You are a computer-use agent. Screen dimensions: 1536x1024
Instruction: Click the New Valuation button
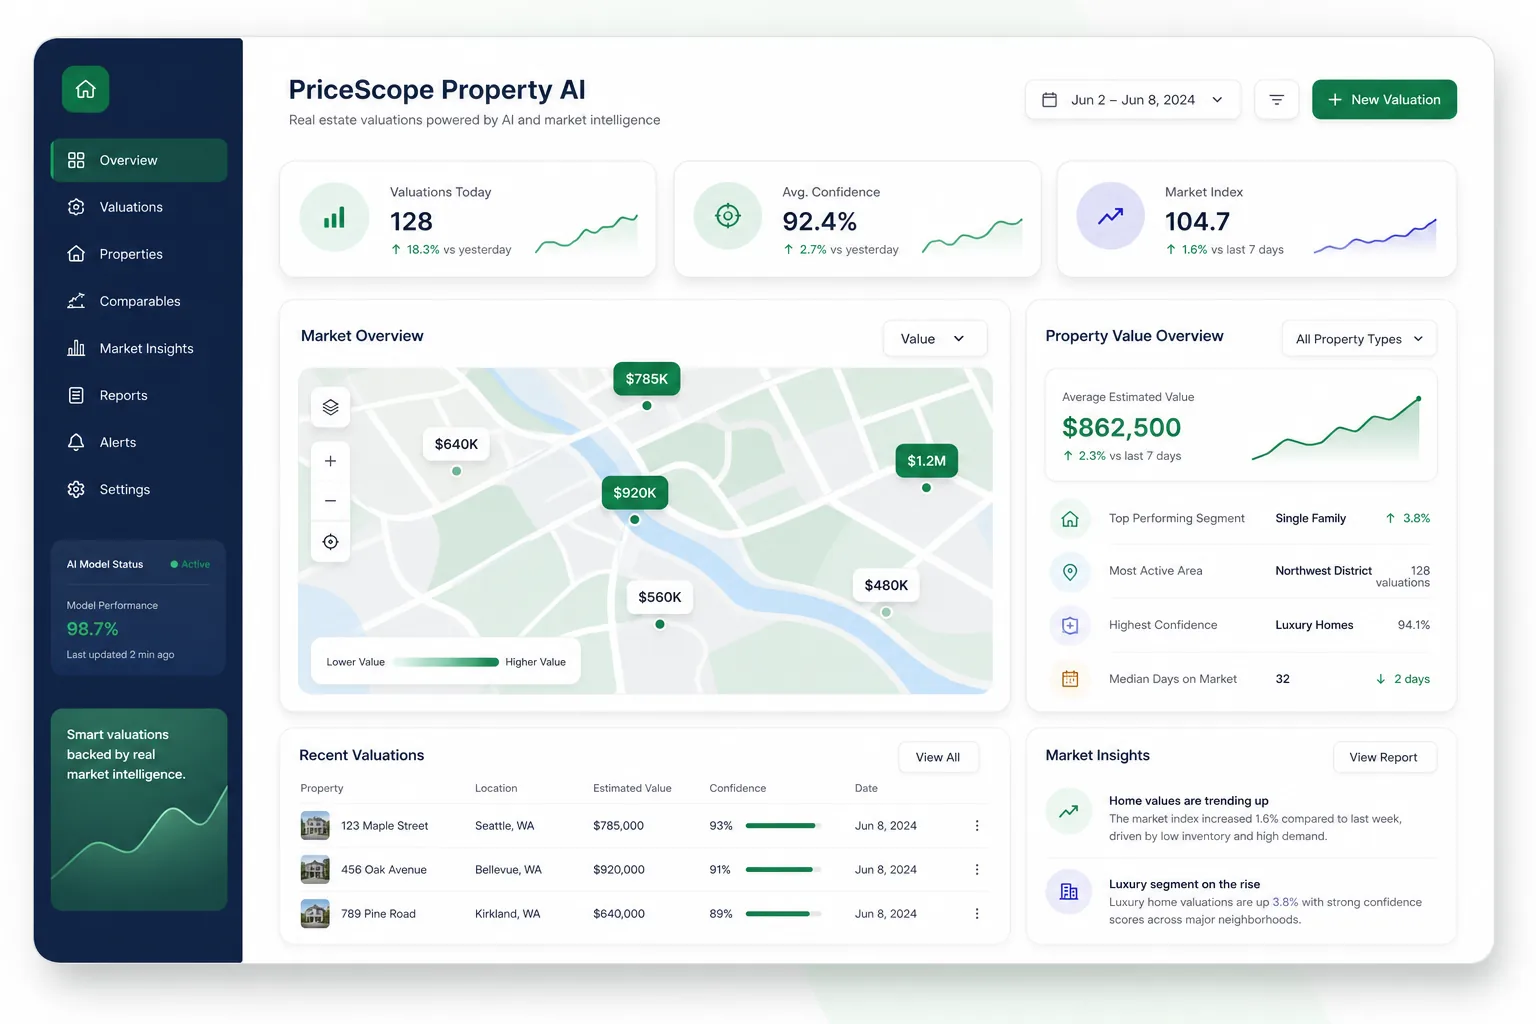(x=1384, y=100)
